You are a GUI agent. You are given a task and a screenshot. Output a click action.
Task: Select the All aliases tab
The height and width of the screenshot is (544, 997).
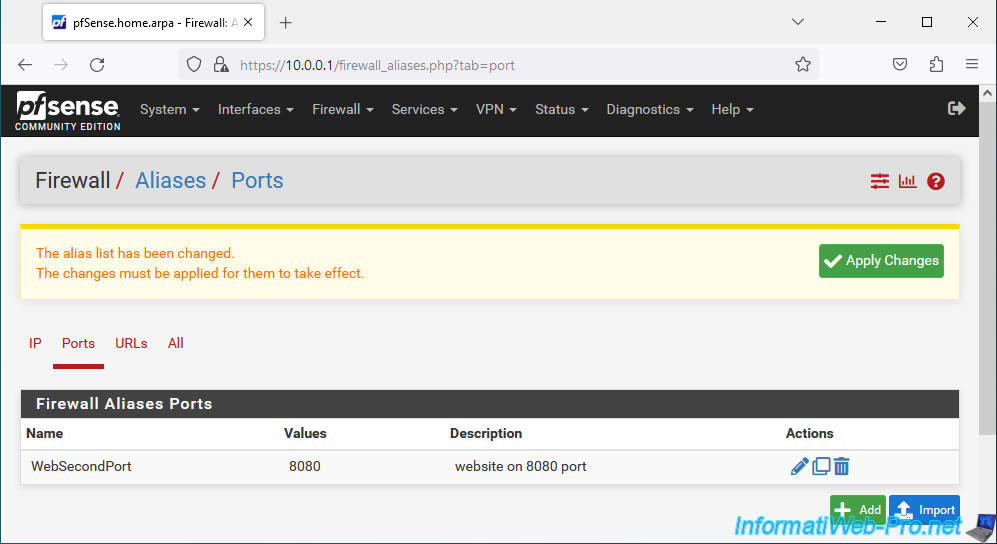(175, 343)
